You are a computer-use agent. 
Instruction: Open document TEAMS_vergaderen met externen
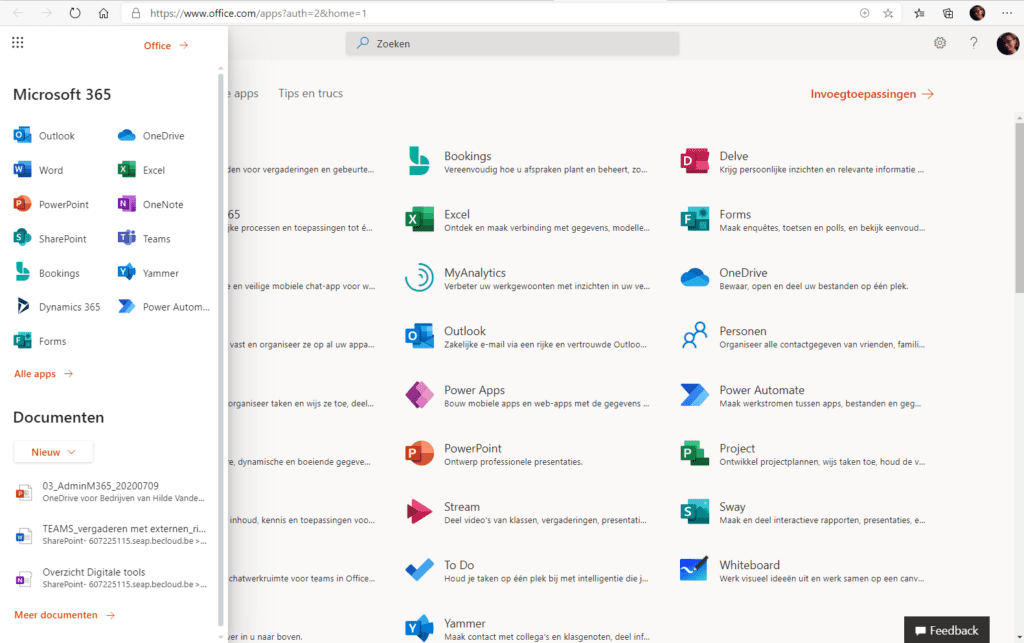[x=111, y=535]
